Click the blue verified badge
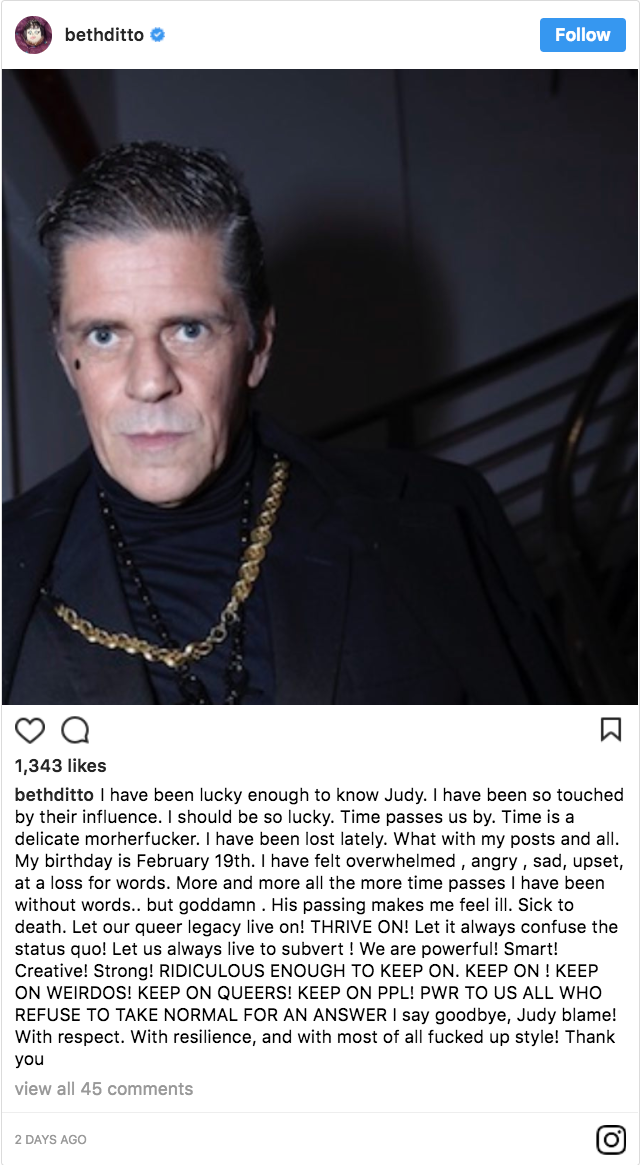Viewport: 641px width, 1165px height. pos(157,35)
